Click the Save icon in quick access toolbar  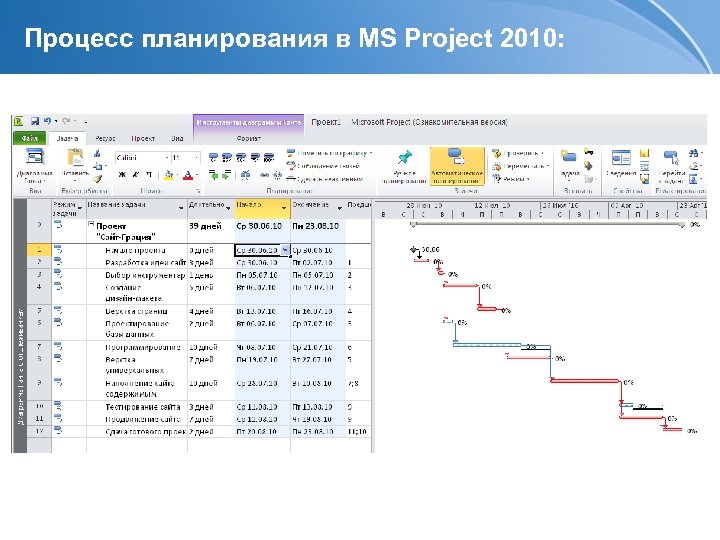pos(35,122)
